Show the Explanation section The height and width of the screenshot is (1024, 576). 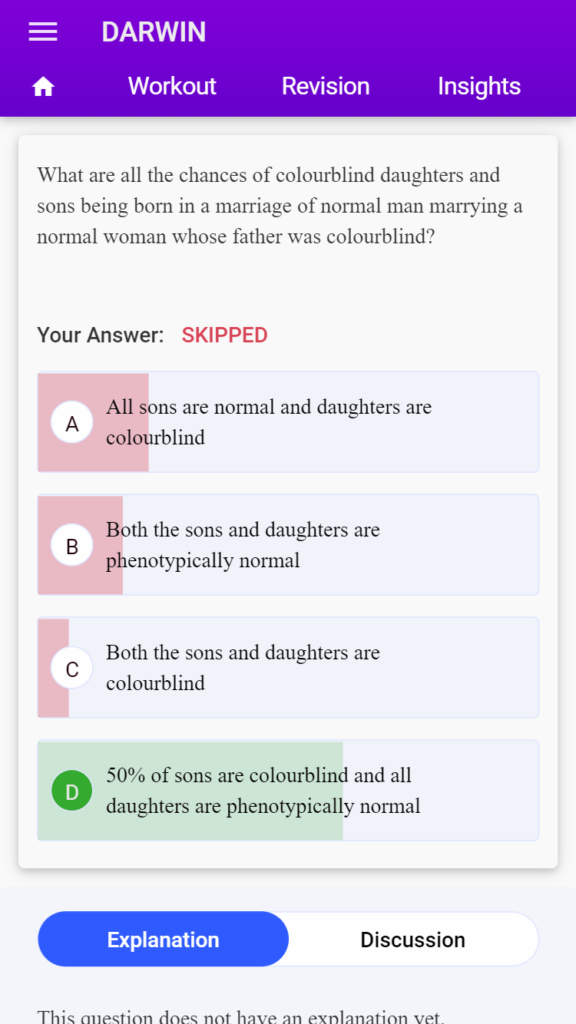(163, 939)
